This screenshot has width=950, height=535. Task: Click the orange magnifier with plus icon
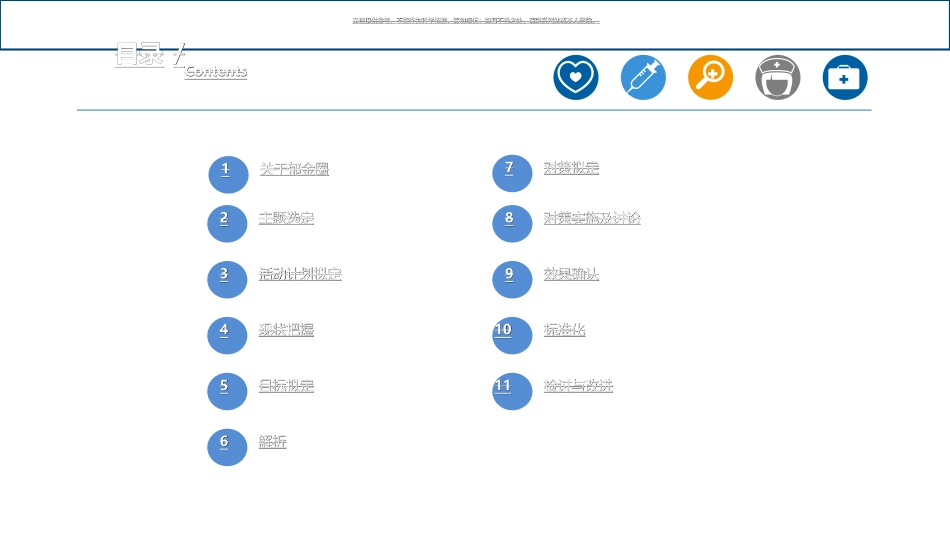pyautogui.click(x=711, y=78)
